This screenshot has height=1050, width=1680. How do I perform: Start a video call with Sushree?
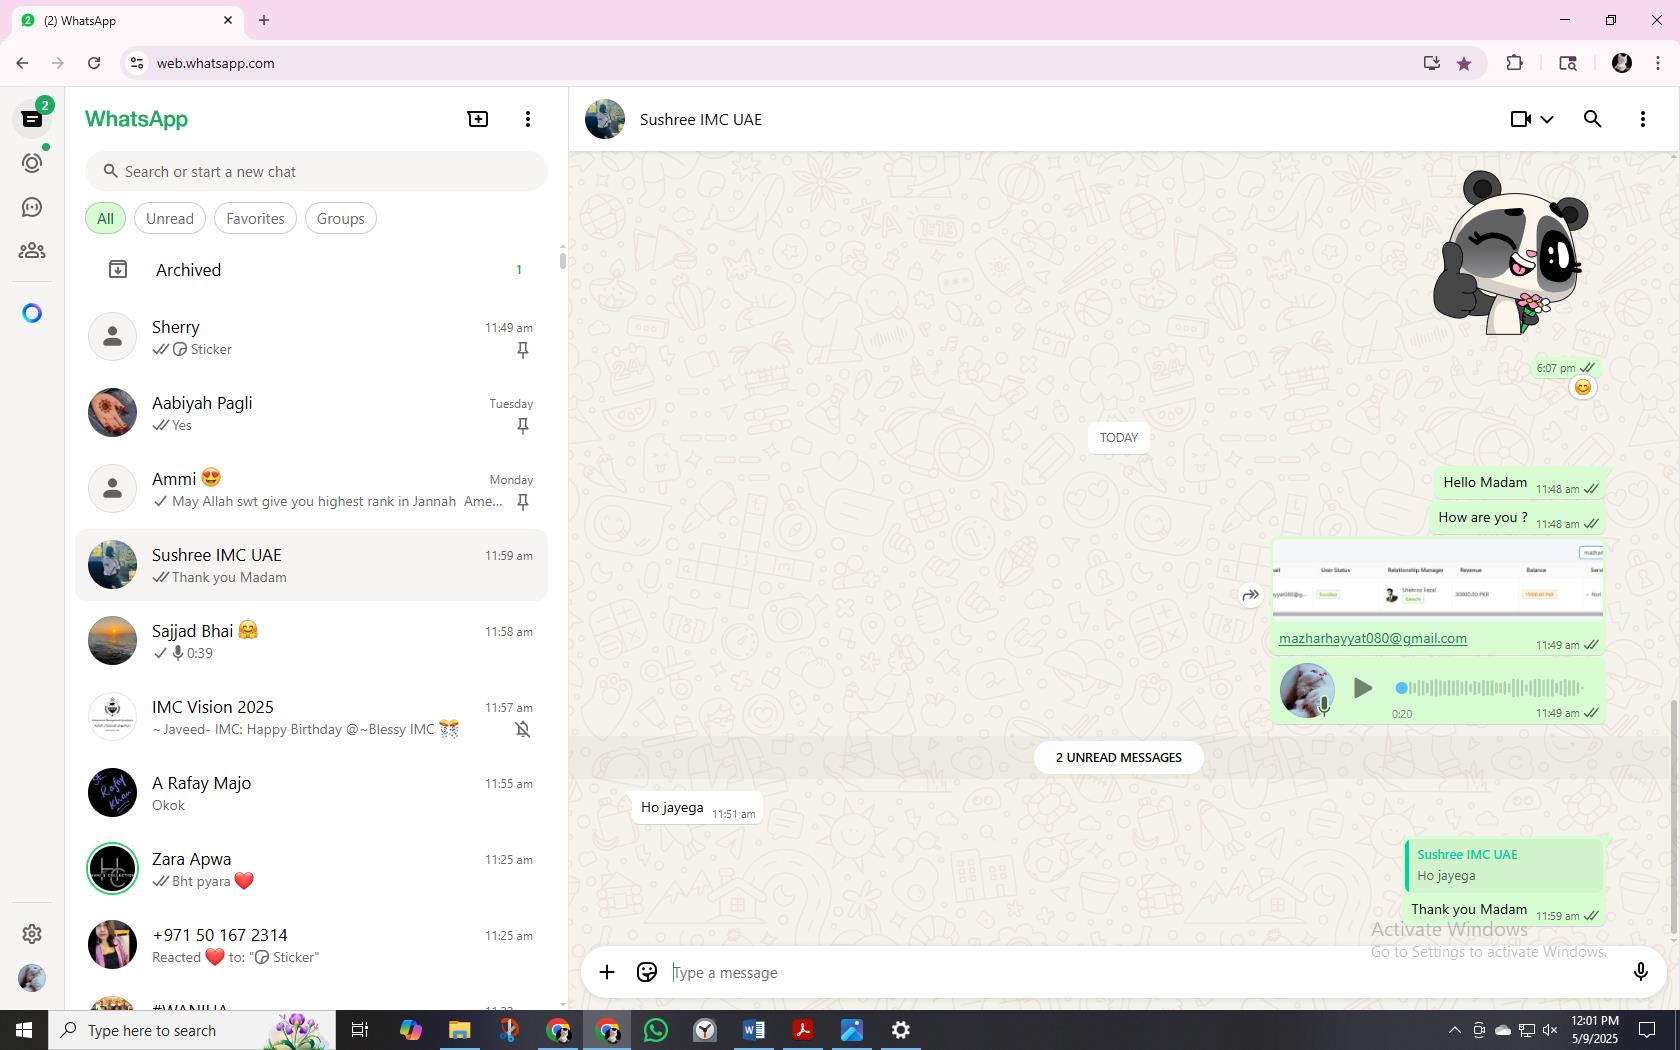click(1520, 119)
